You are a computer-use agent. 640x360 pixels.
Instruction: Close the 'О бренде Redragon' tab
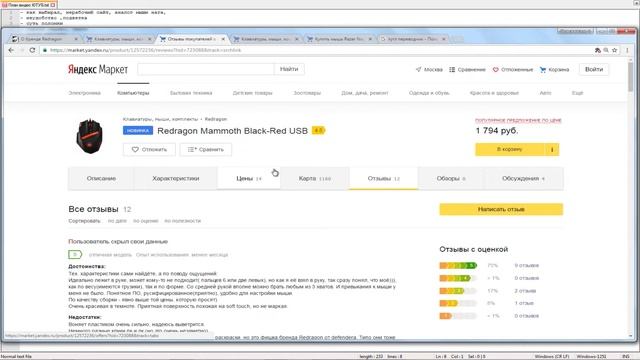click(76, 39)
